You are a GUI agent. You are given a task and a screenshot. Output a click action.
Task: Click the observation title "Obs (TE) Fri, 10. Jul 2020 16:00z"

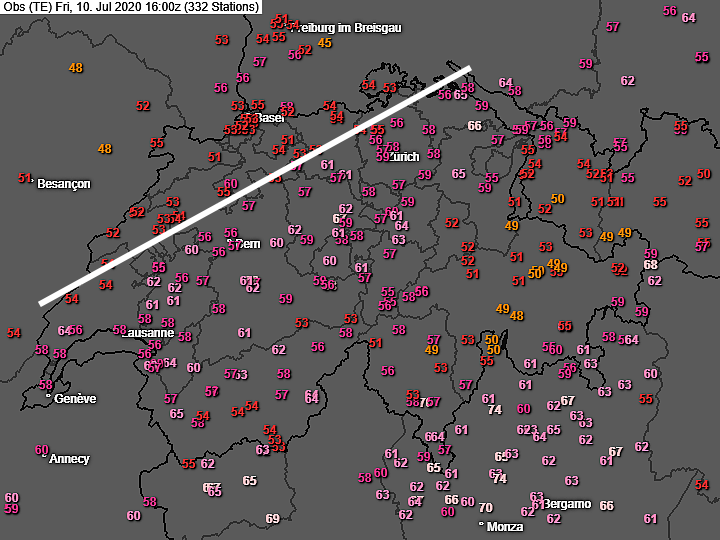point(91,6)
